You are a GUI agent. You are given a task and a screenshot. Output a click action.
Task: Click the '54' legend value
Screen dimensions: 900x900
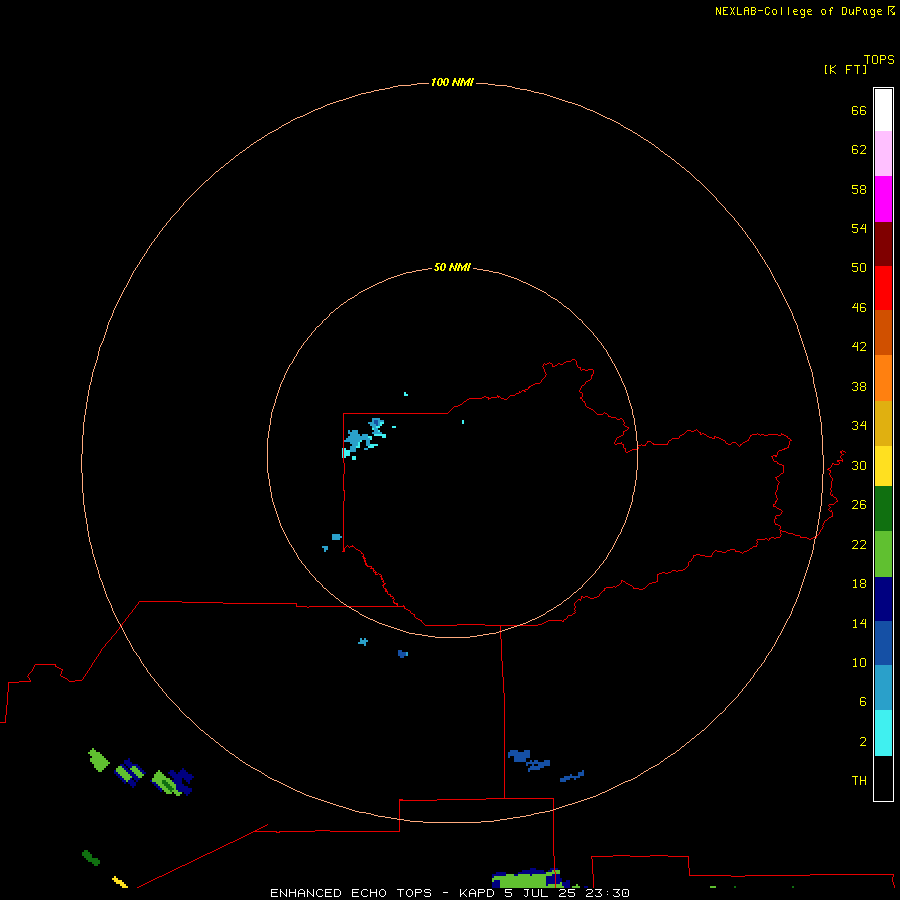859,228
